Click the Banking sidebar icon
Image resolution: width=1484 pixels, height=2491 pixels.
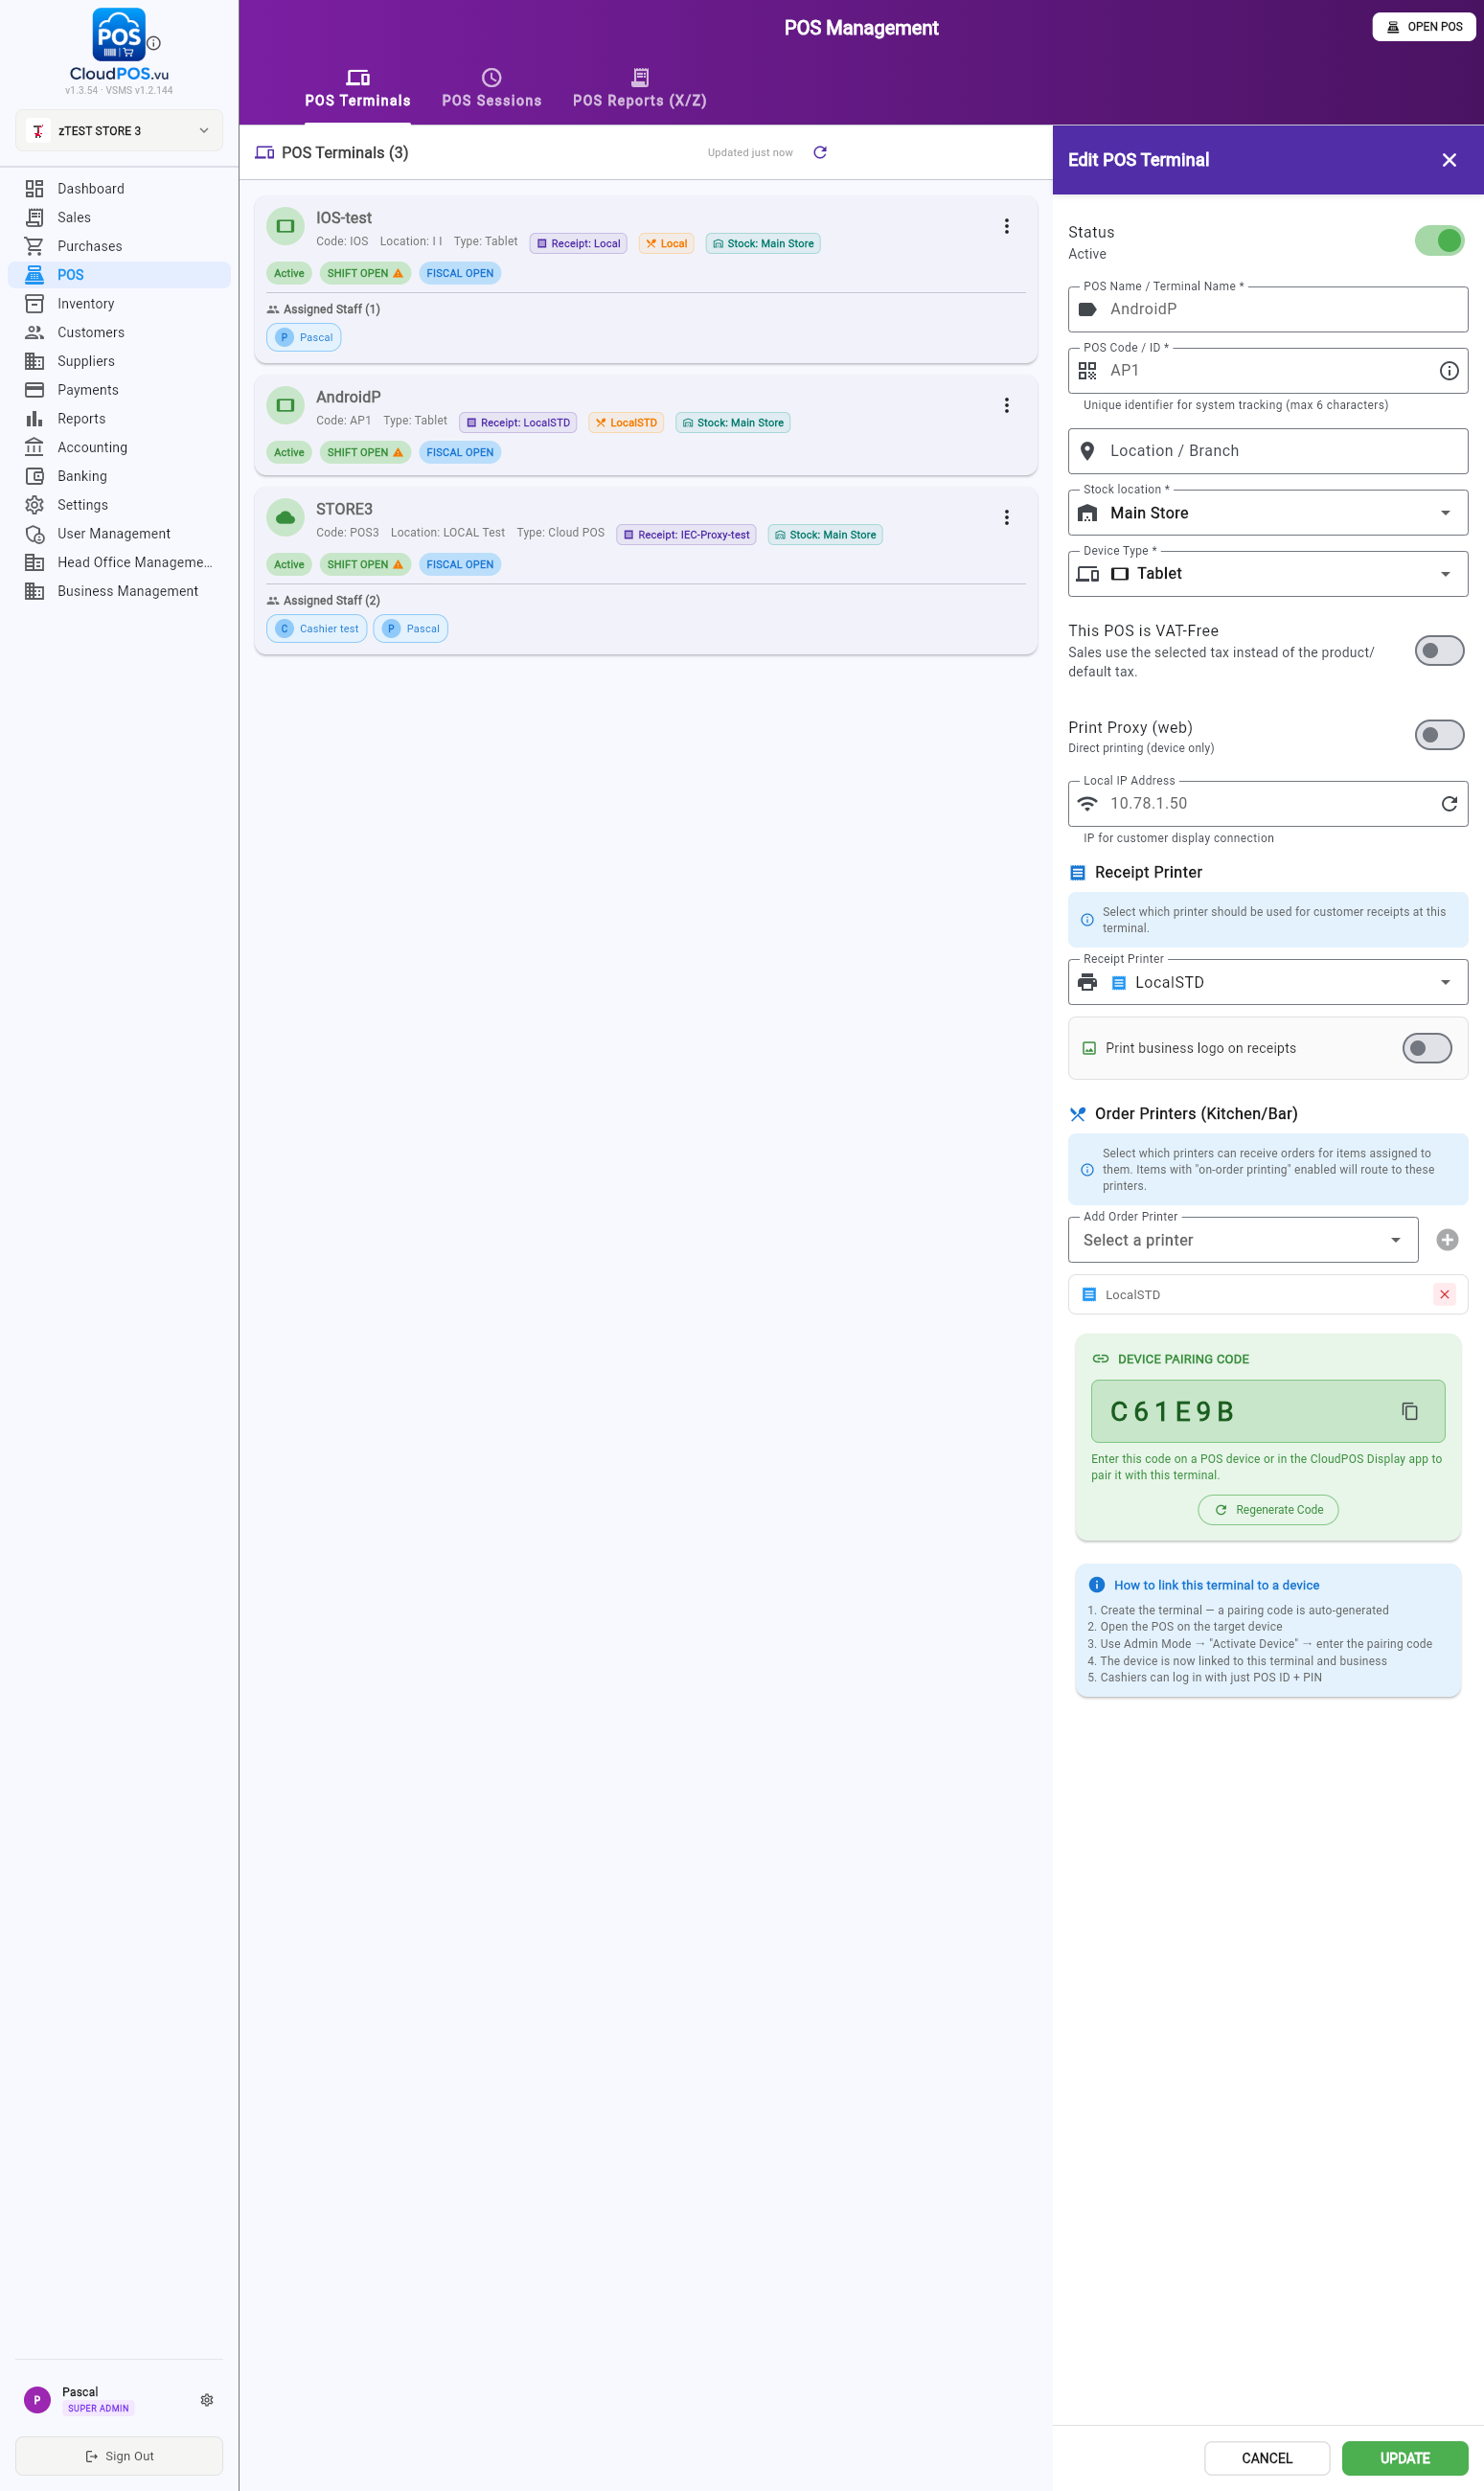(x=34, y=476)
